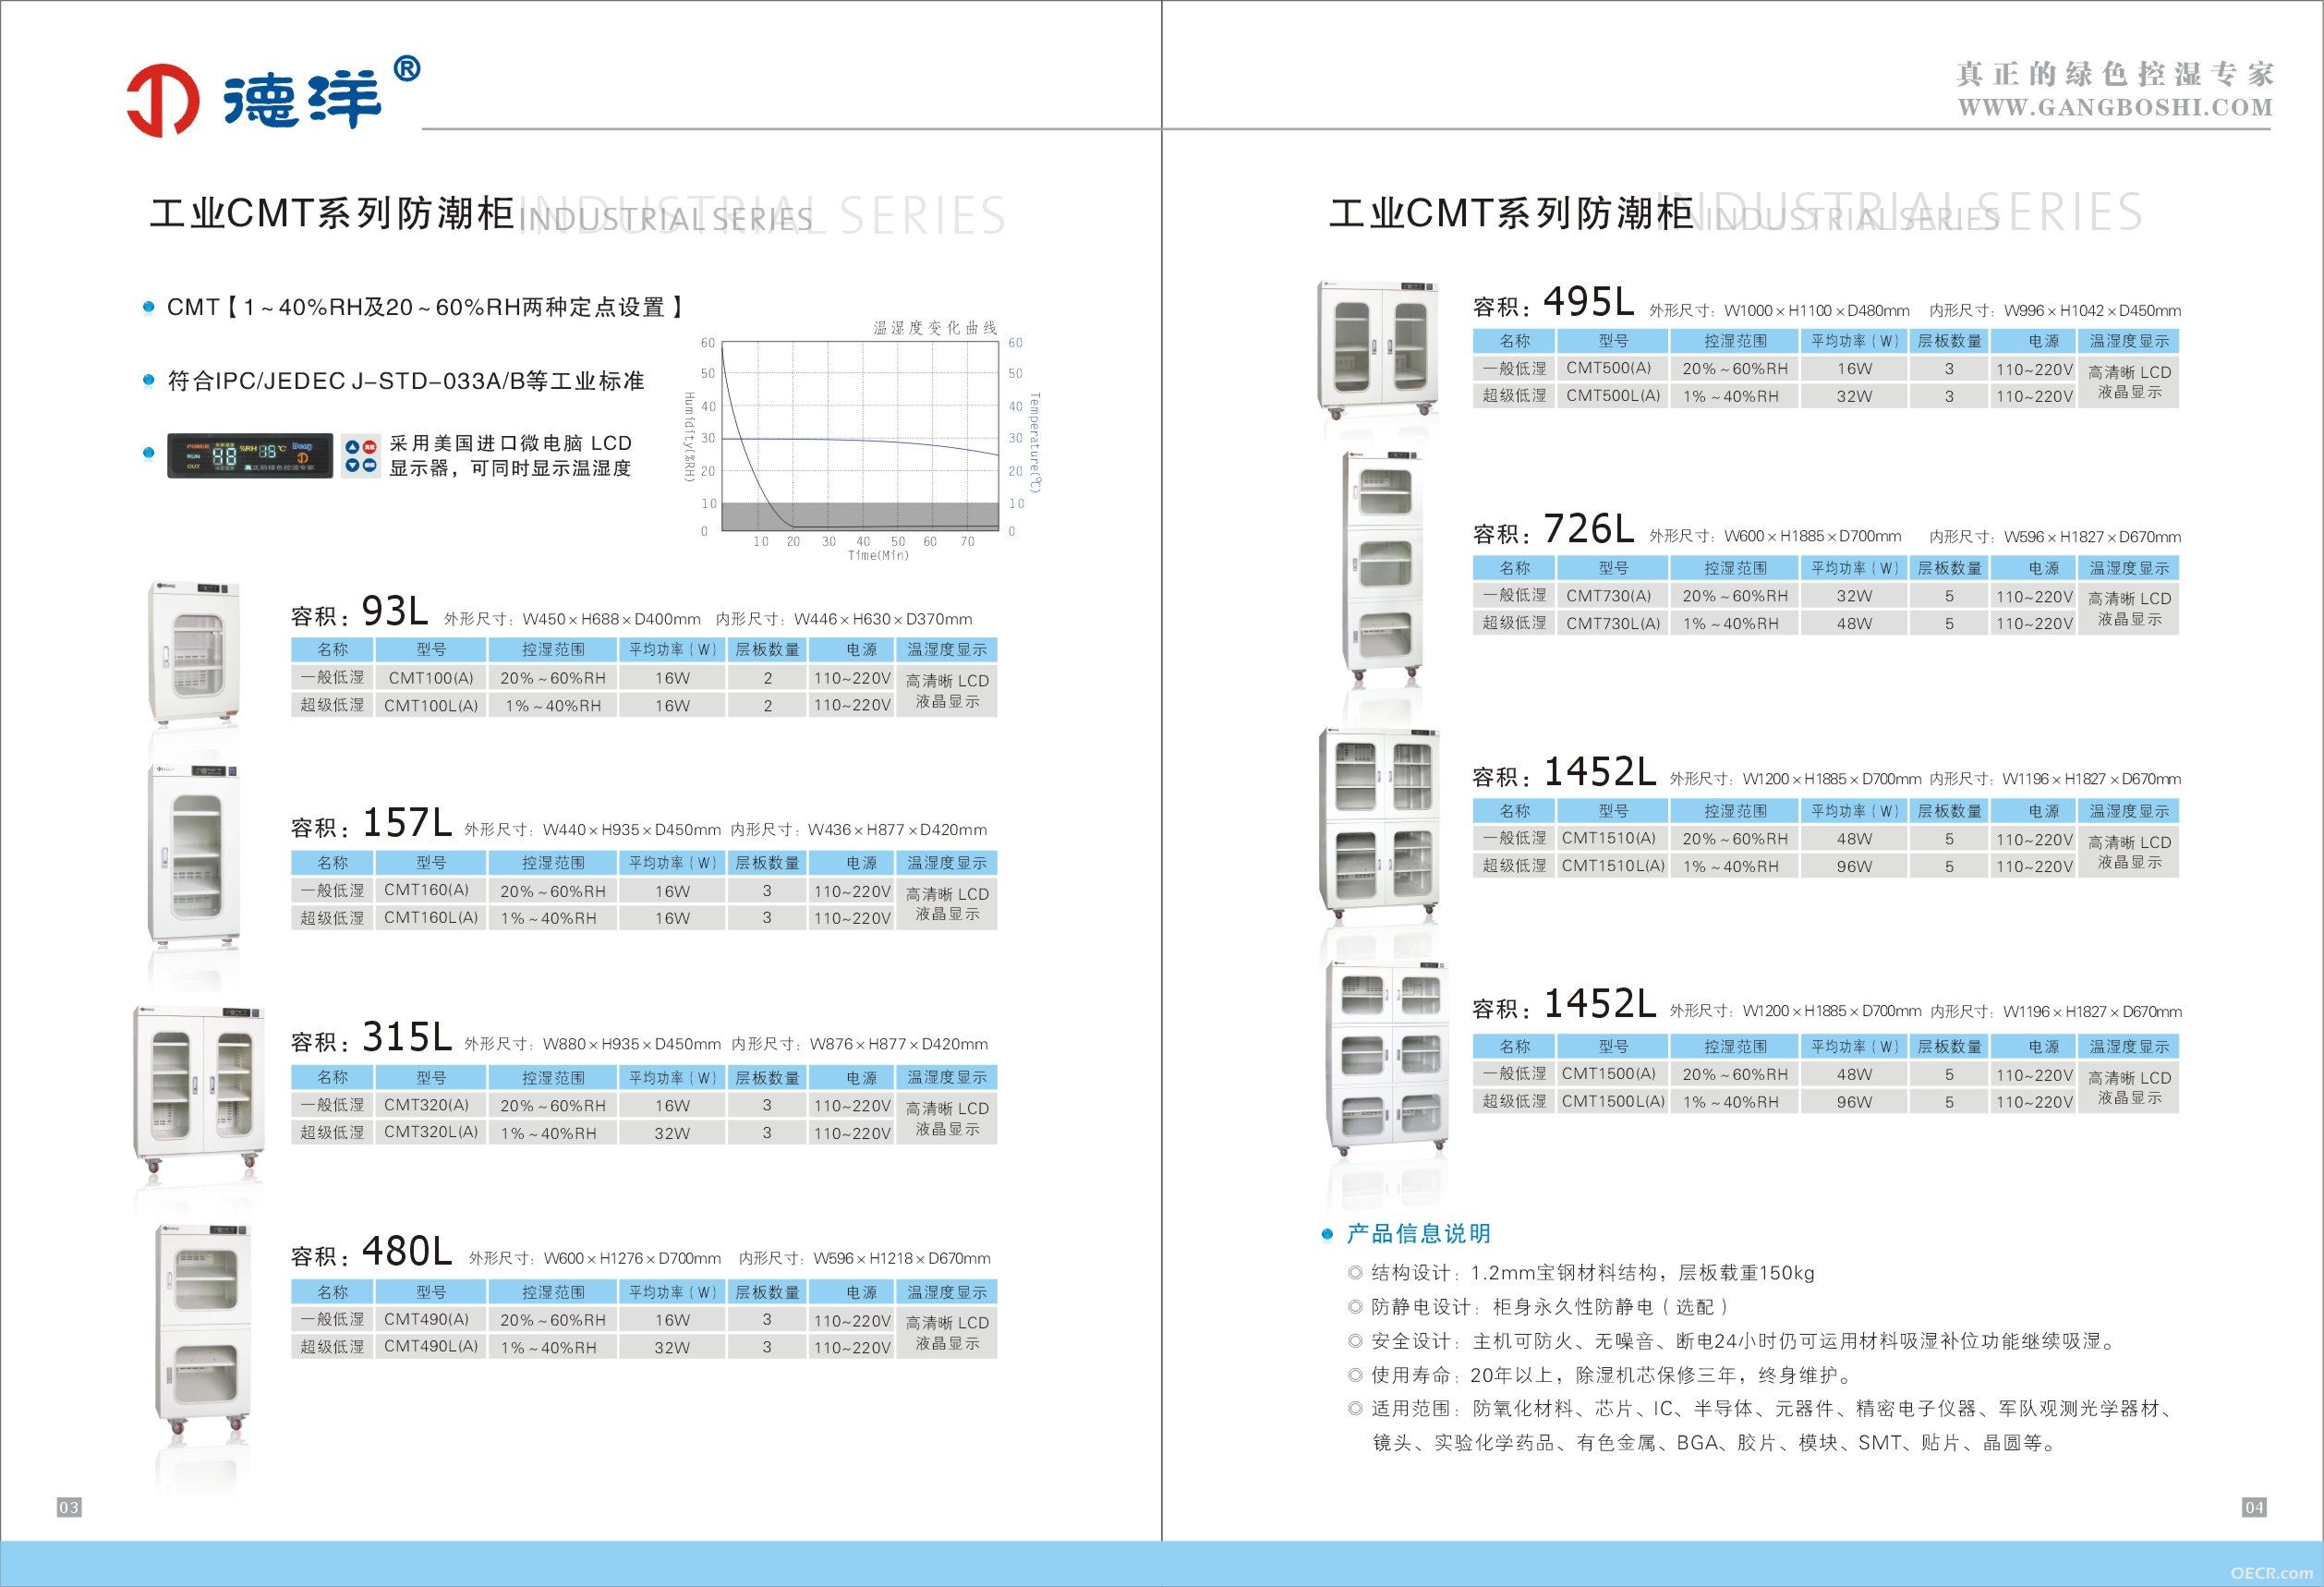Click the left page 工业CMT系列防潮柜 title
Image resolution: width=2324 pixels, height=1587 pixels.
332,213
